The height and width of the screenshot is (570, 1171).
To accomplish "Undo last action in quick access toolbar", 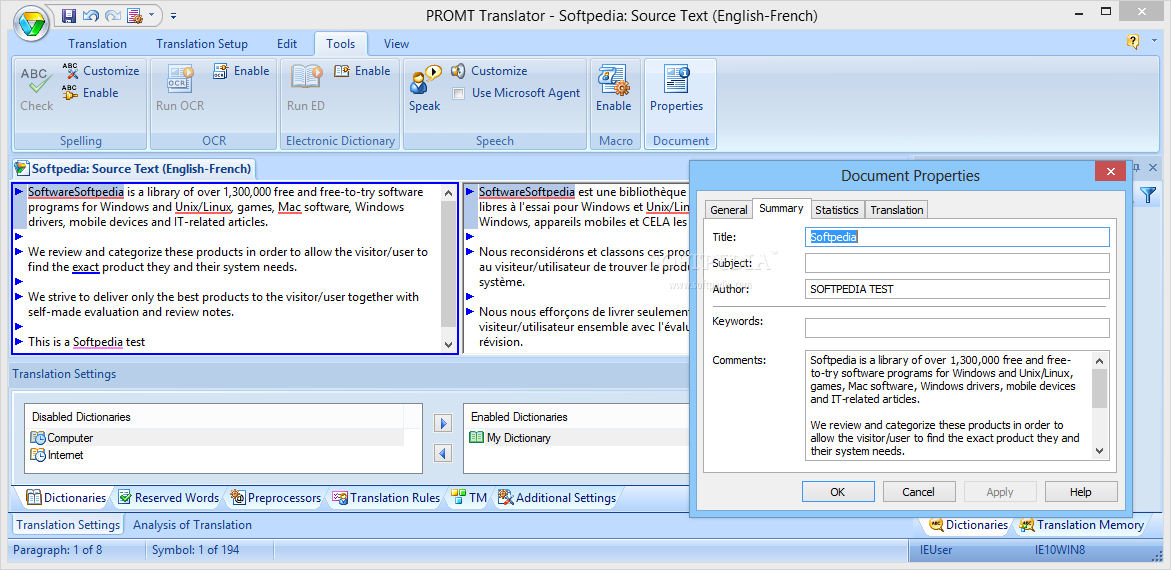I will tap(90, 15).
